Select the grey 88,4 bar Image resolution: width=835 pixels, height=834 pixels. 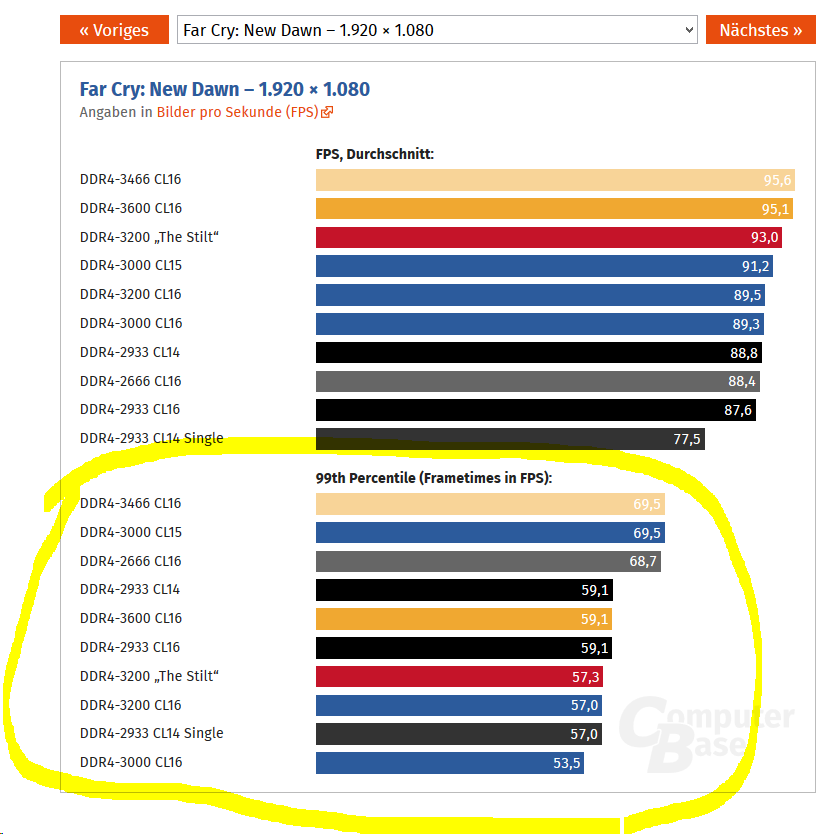coord(537,381)
